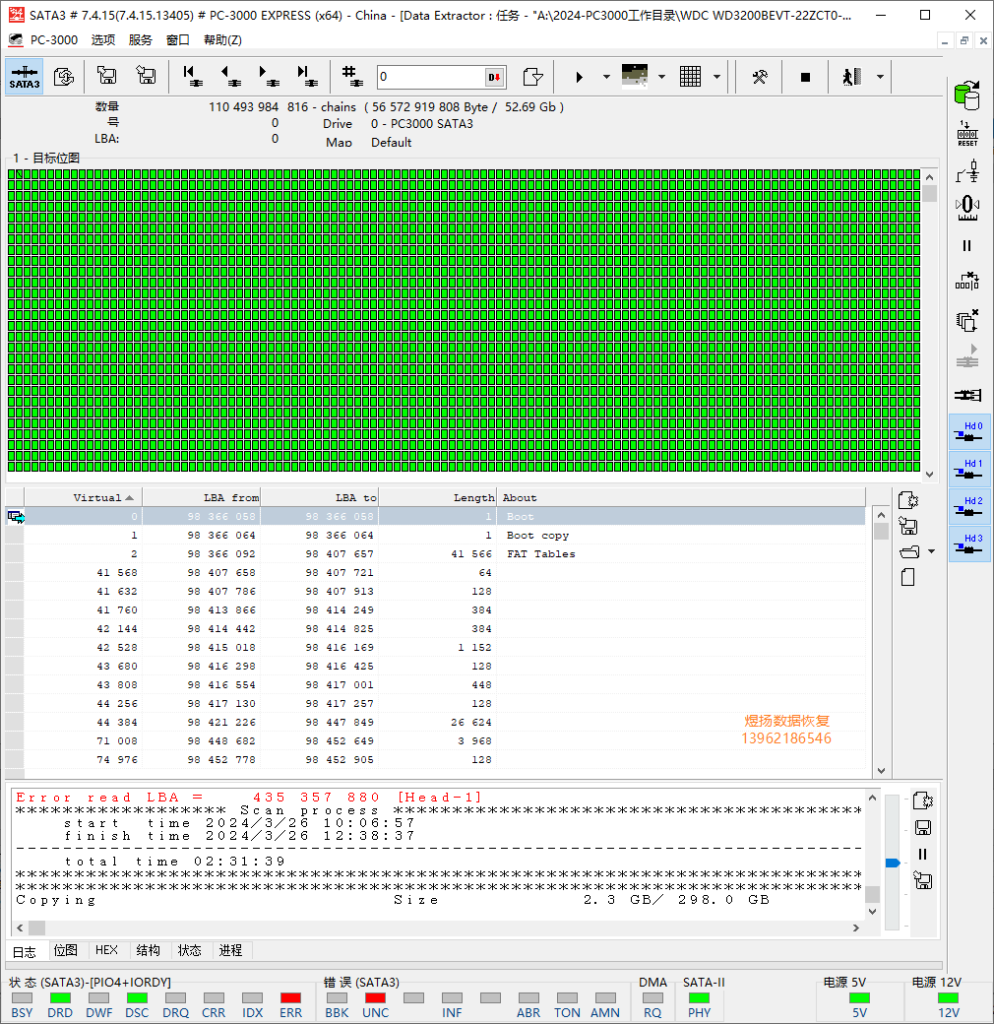Toggle the Hd 3 head button

pos(968,546)
